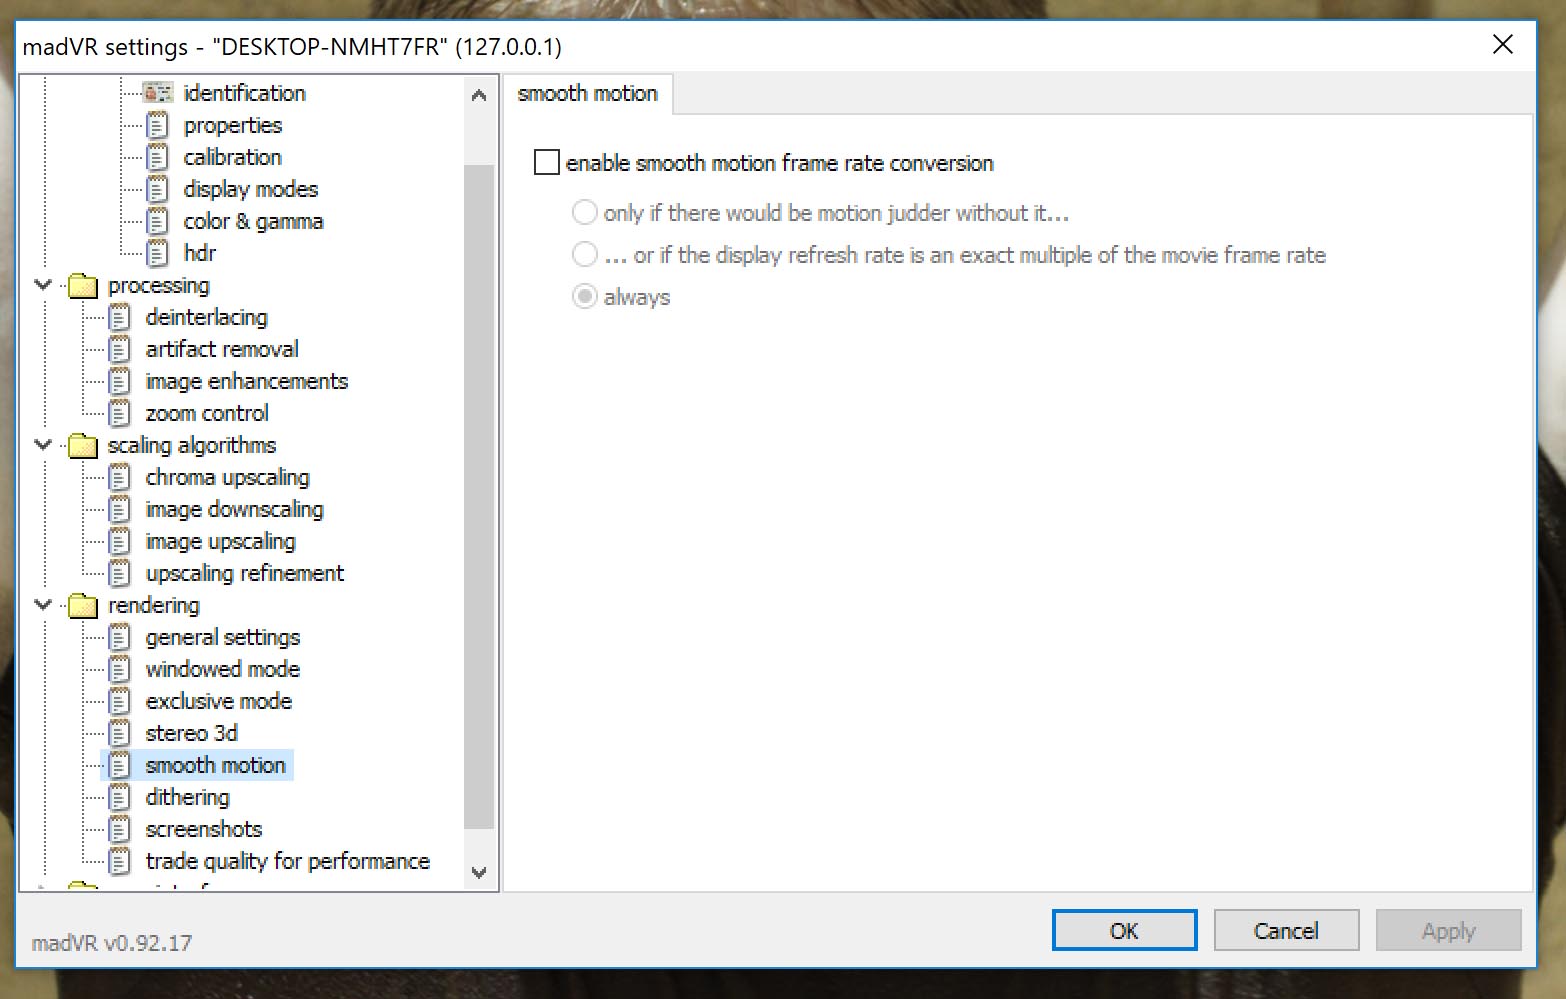The height and width of the screenshot is (999, 1566).
Task: Open the color & gamma label
Action: point(254,221)
